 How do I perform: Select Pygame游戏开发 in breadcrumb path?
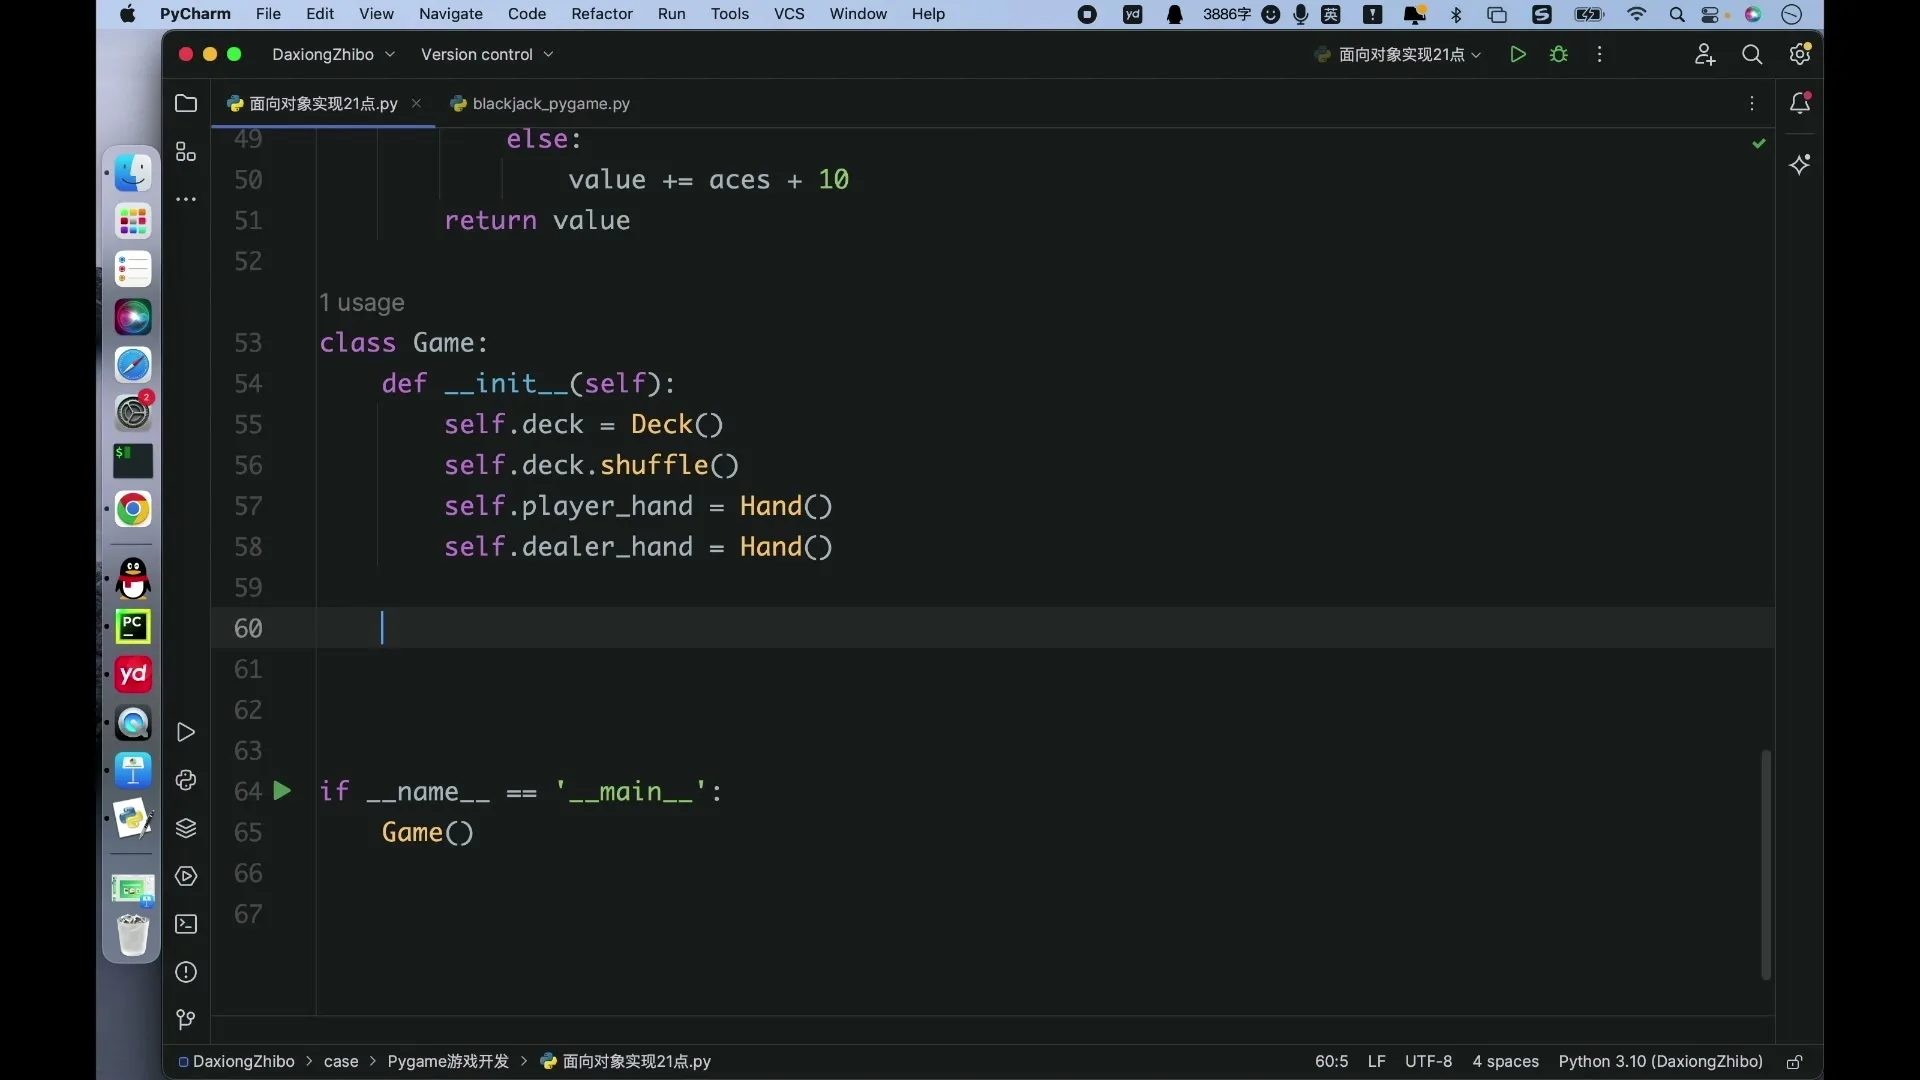tap(448, 1061)
